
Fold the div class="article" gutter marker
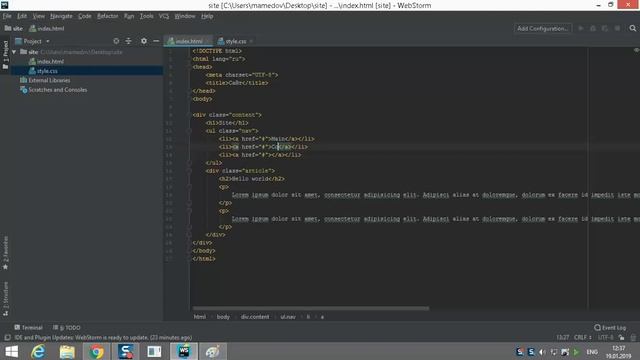tap(189, 171)
